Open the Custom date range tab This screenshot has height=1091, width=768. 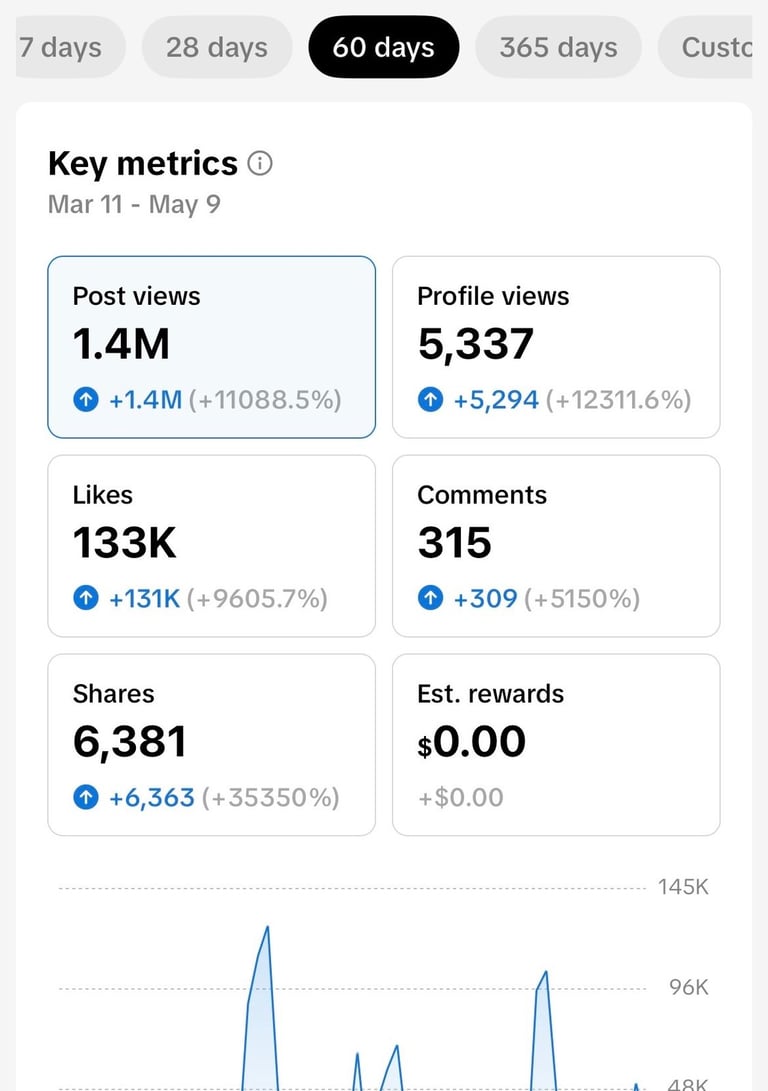pos(705,47)
